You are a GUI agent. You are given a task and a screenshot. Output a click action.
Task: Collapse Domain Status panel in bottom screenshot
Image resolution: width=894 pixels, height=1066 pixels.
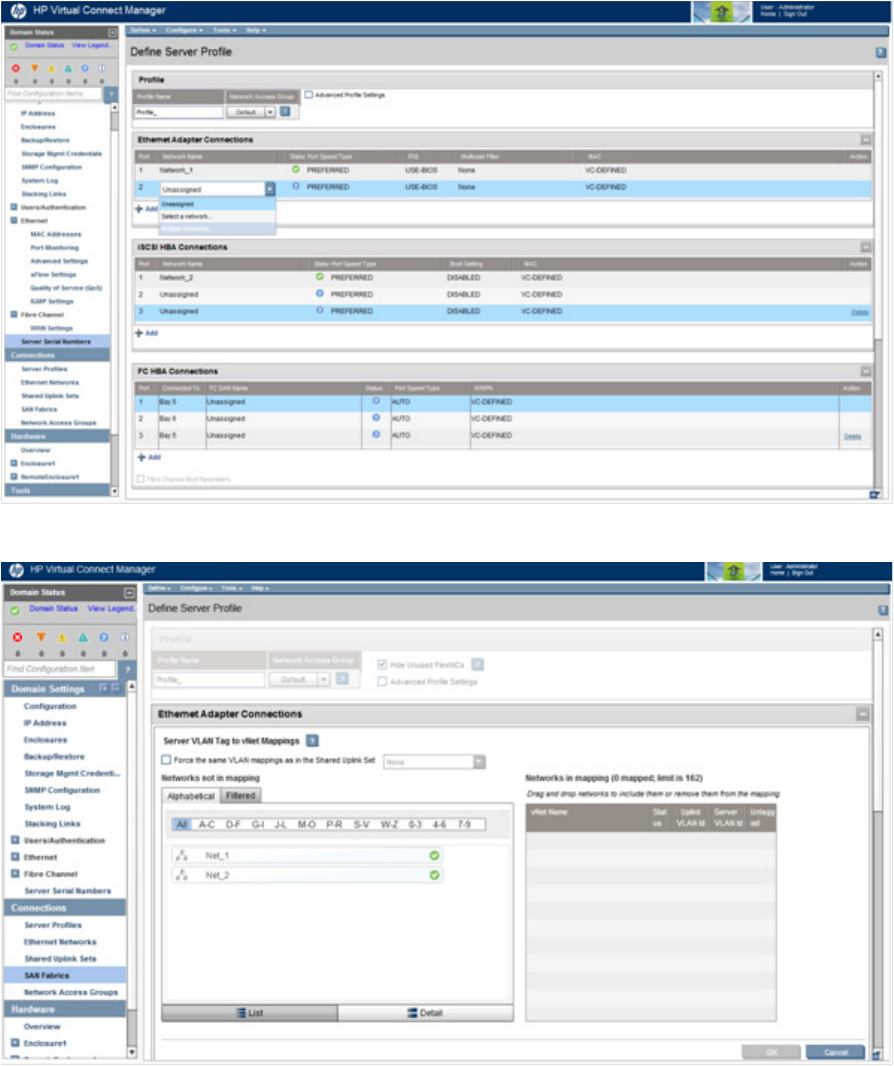click(128, 592)
